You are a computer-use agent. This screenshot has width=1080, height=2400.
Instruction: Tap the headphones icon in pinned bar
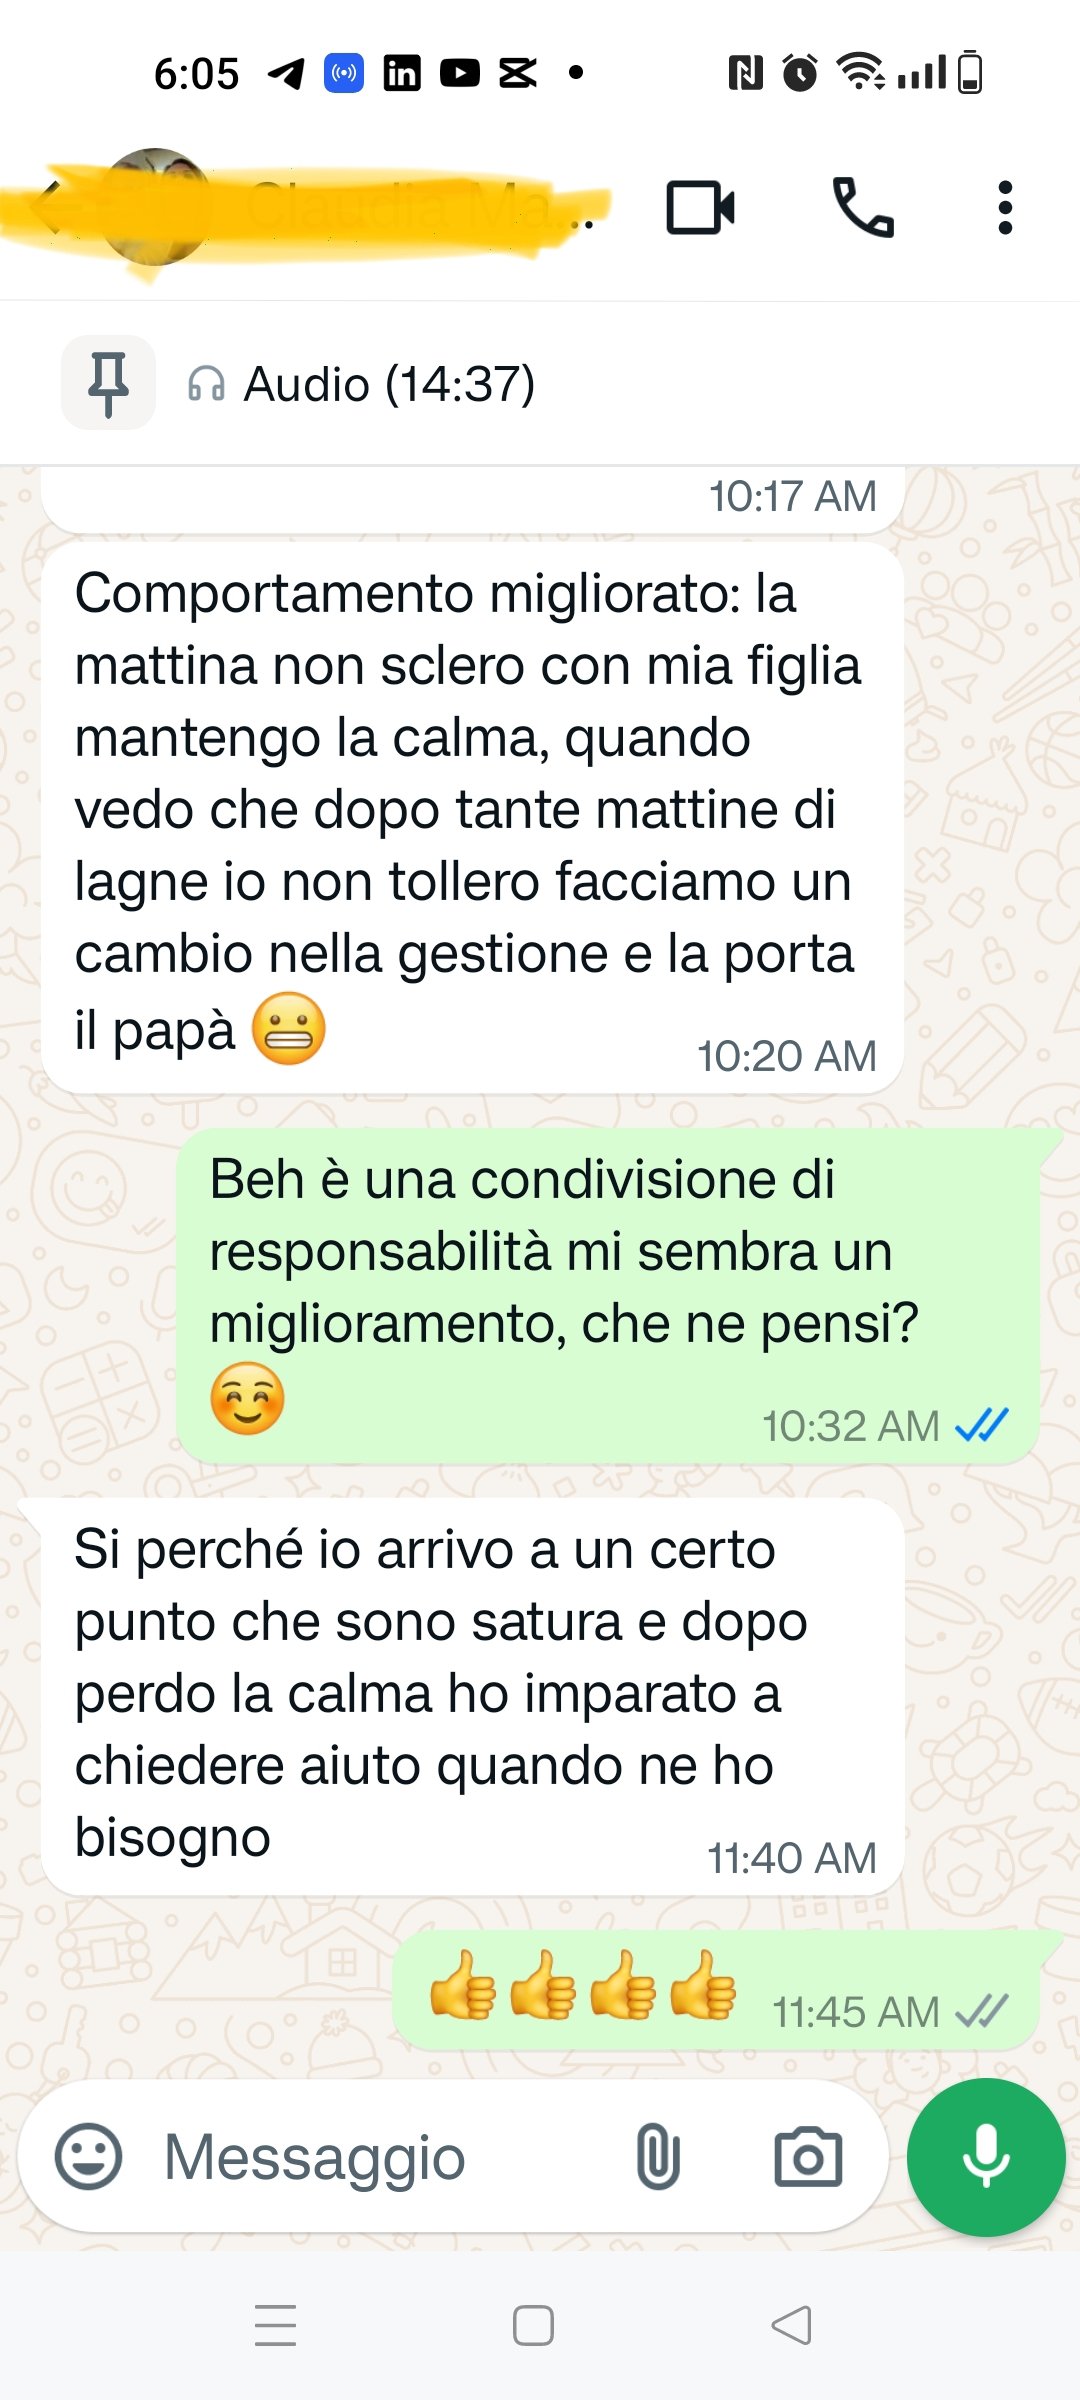pyautogui.click(x=206, y=384)
